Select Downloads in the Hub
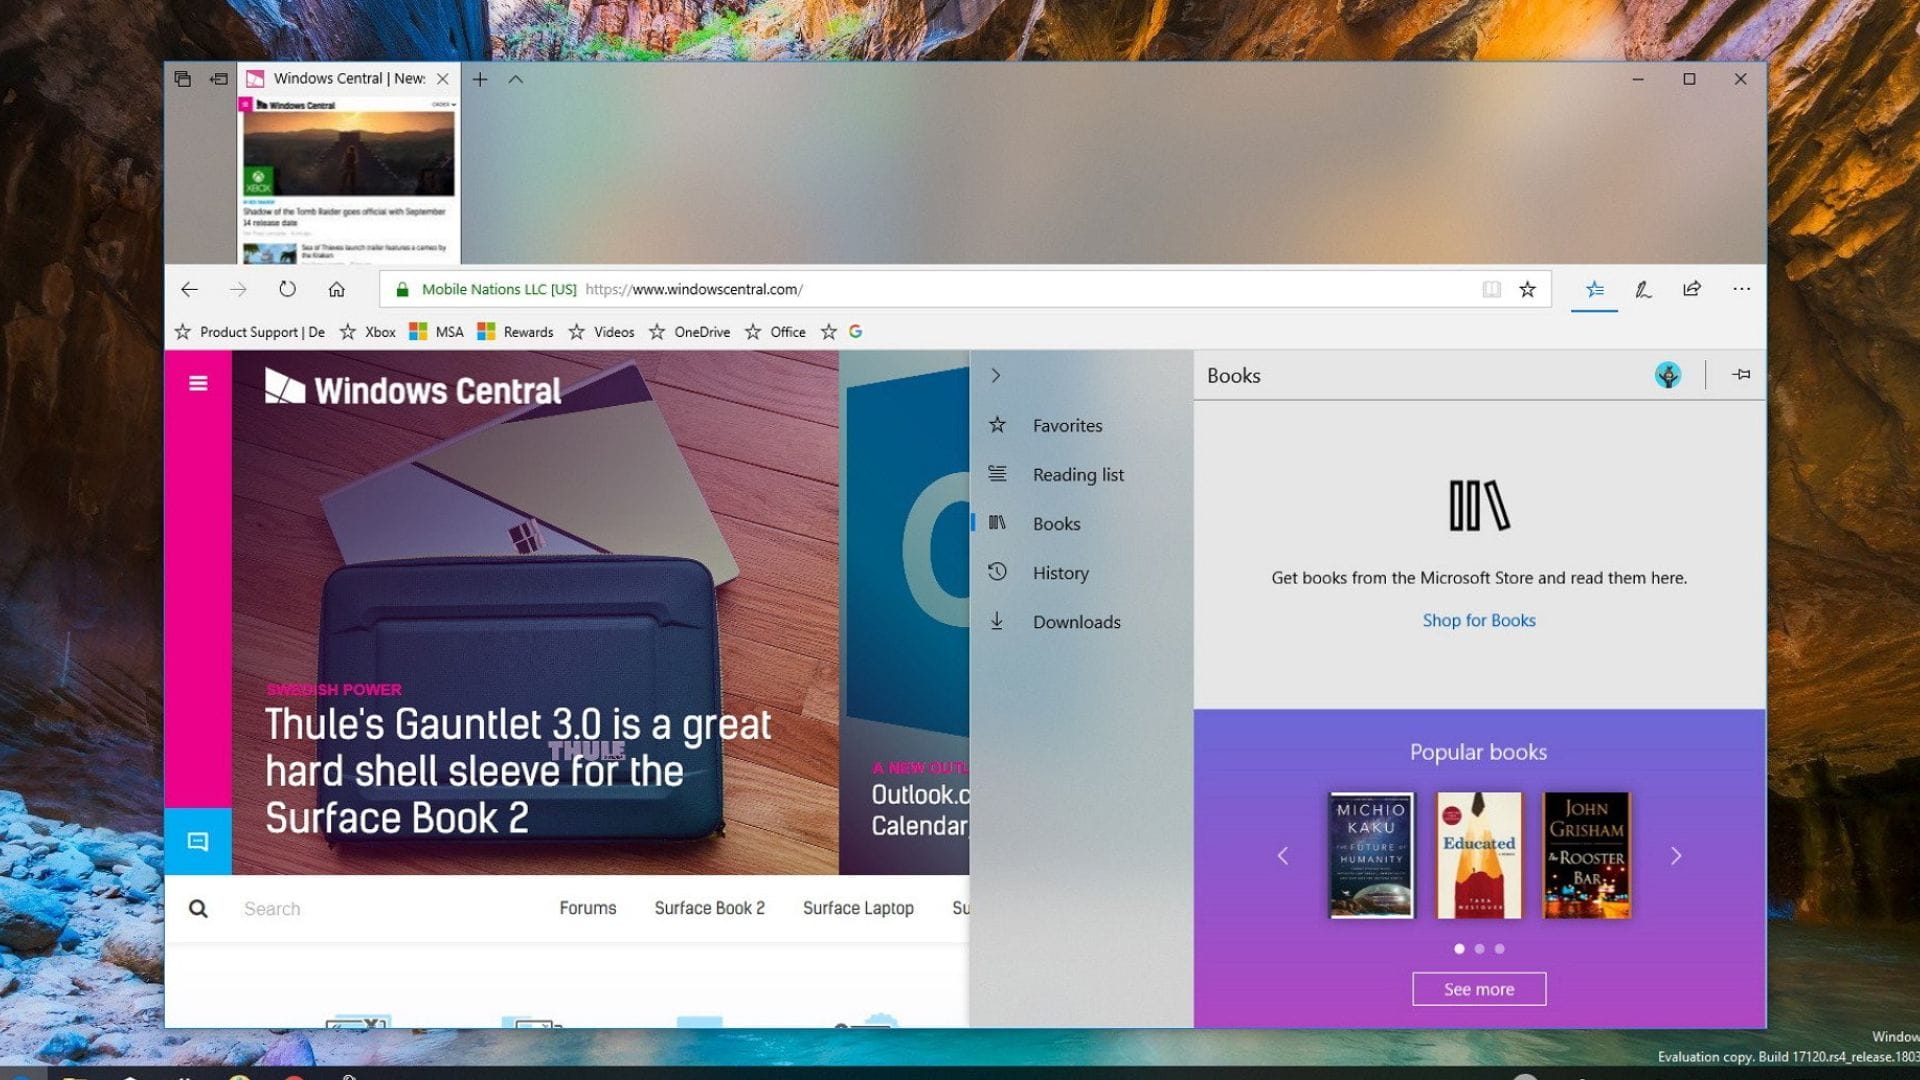 1081,621
